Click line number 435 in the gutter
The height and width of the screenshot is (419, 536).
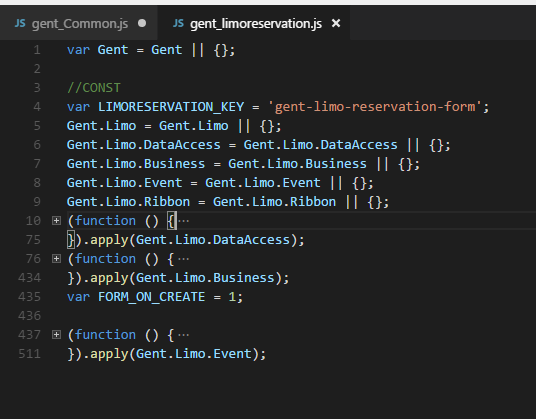29,297
